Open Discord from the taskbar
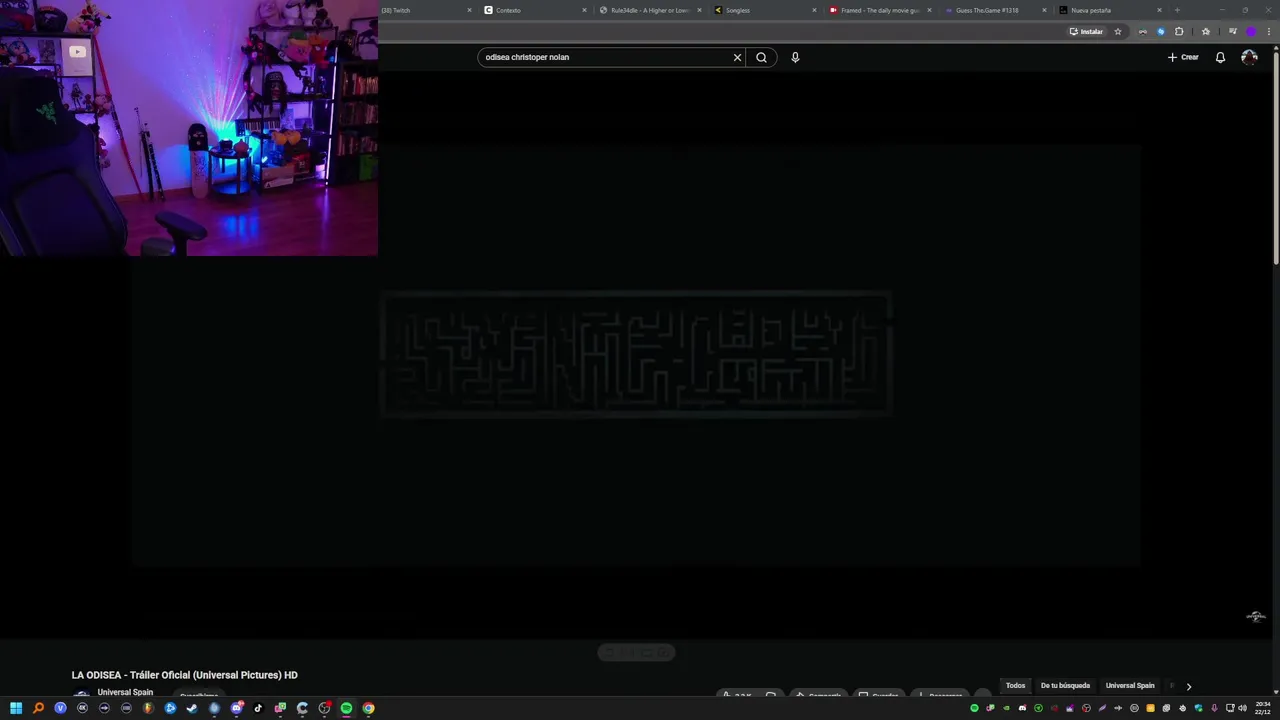This screenshot has width=1280, height=720. click(236, 708)
